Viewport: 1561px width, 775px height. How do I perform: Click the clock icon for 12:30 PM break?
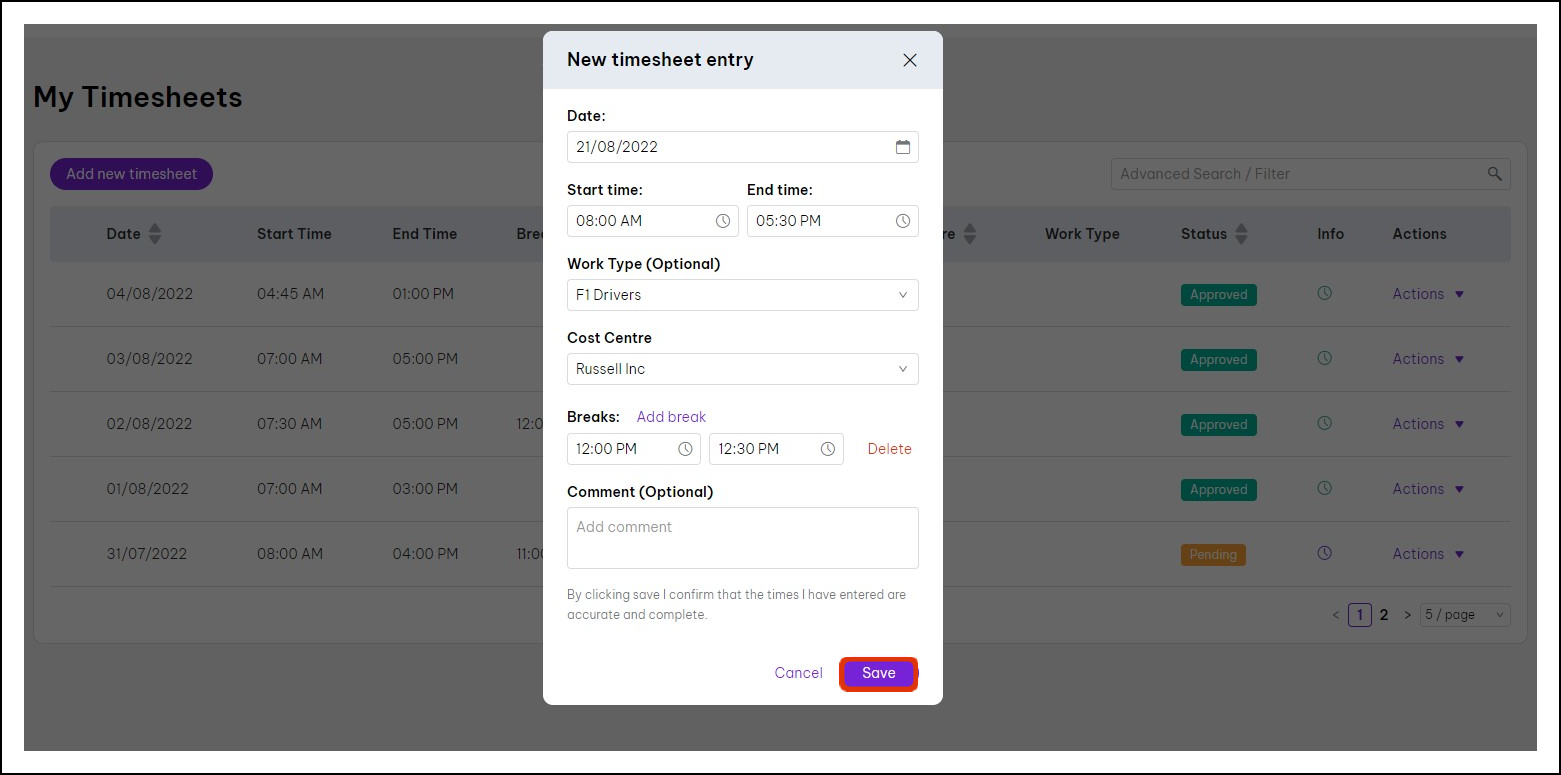coord(828,449)
